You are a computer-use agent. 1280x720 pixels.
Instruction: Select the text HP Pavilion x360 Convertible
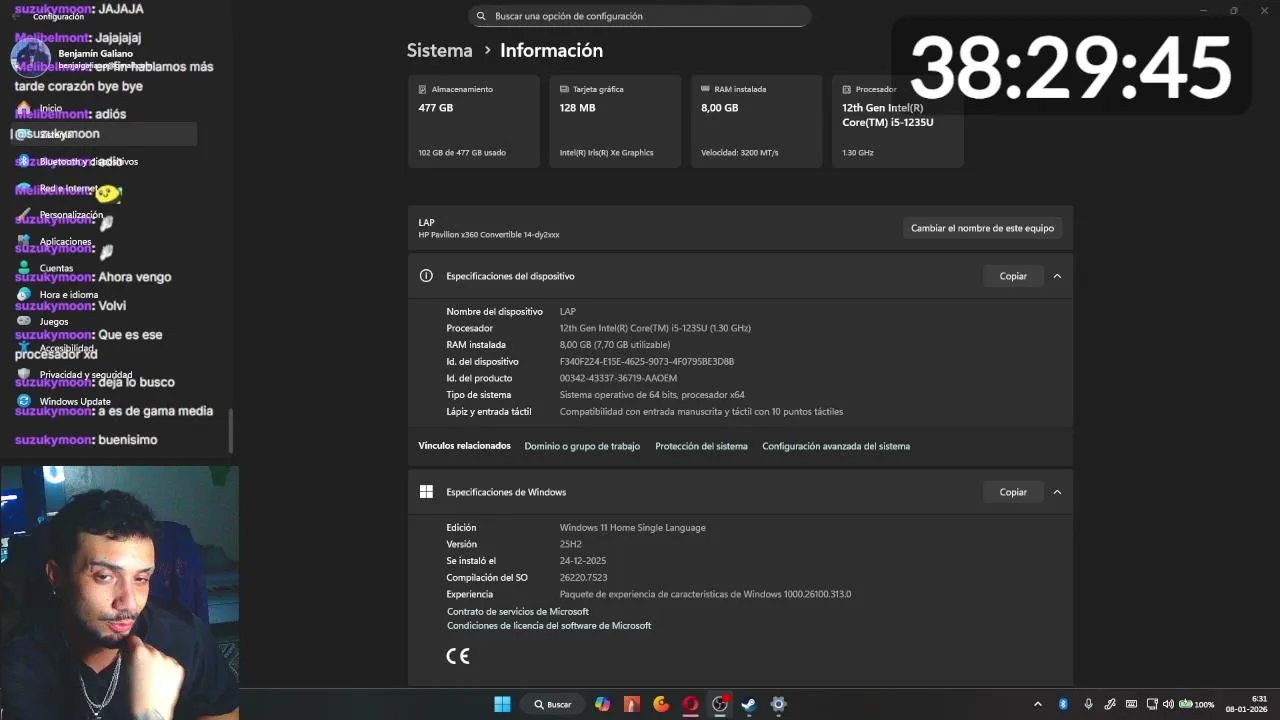489,235
